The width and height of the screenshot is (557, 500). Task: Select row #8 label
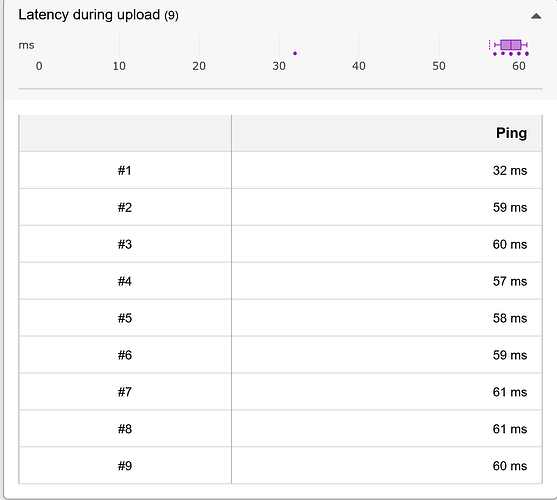125,429
